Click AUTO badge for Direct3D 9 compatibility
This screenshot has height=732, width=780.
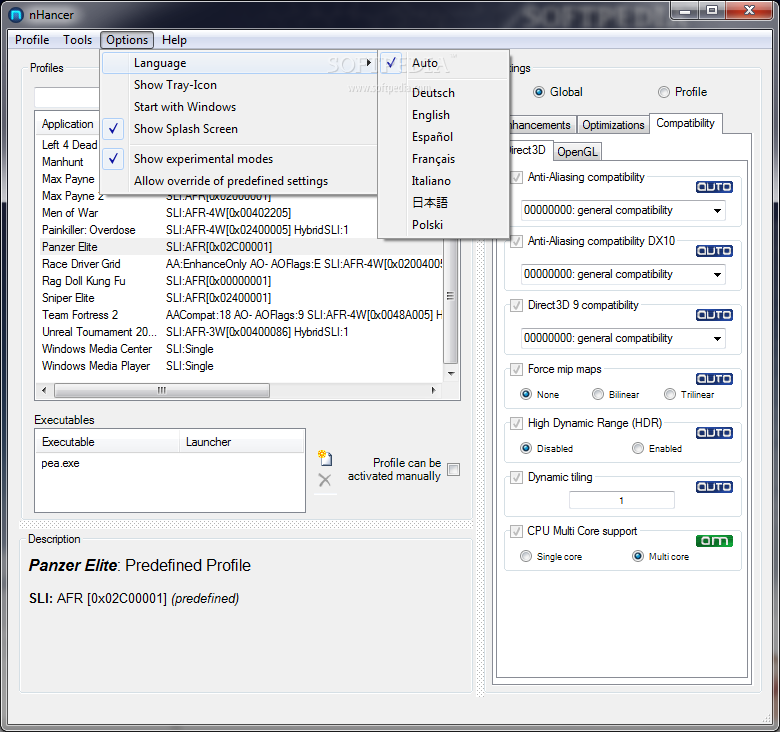[714, 315]
